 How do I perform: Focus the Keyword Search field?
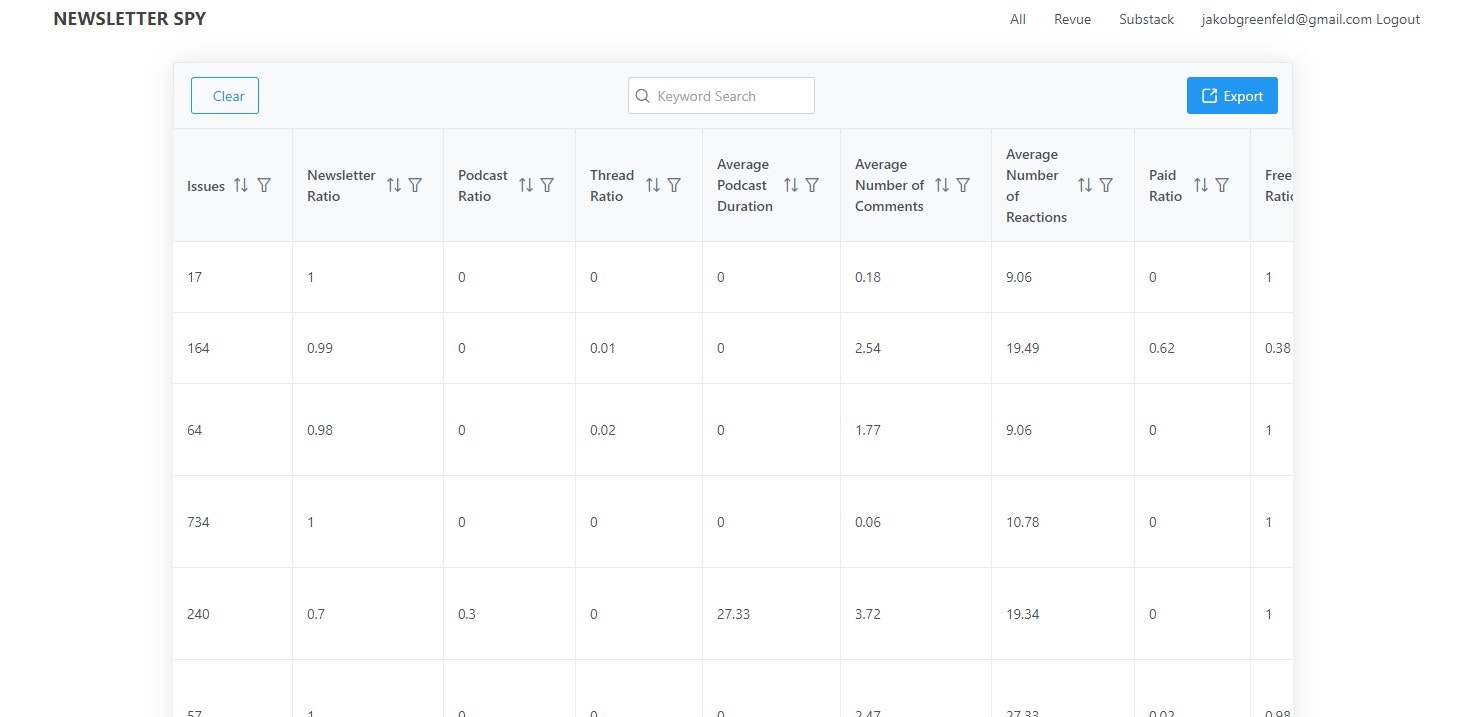point(721,96)
